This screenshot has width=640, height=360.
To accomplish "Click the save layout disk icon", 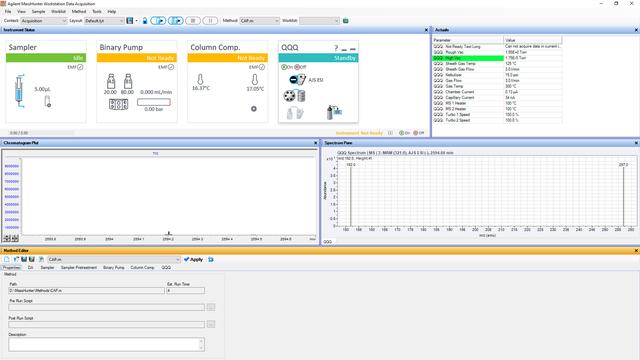I will coord(130,20).
